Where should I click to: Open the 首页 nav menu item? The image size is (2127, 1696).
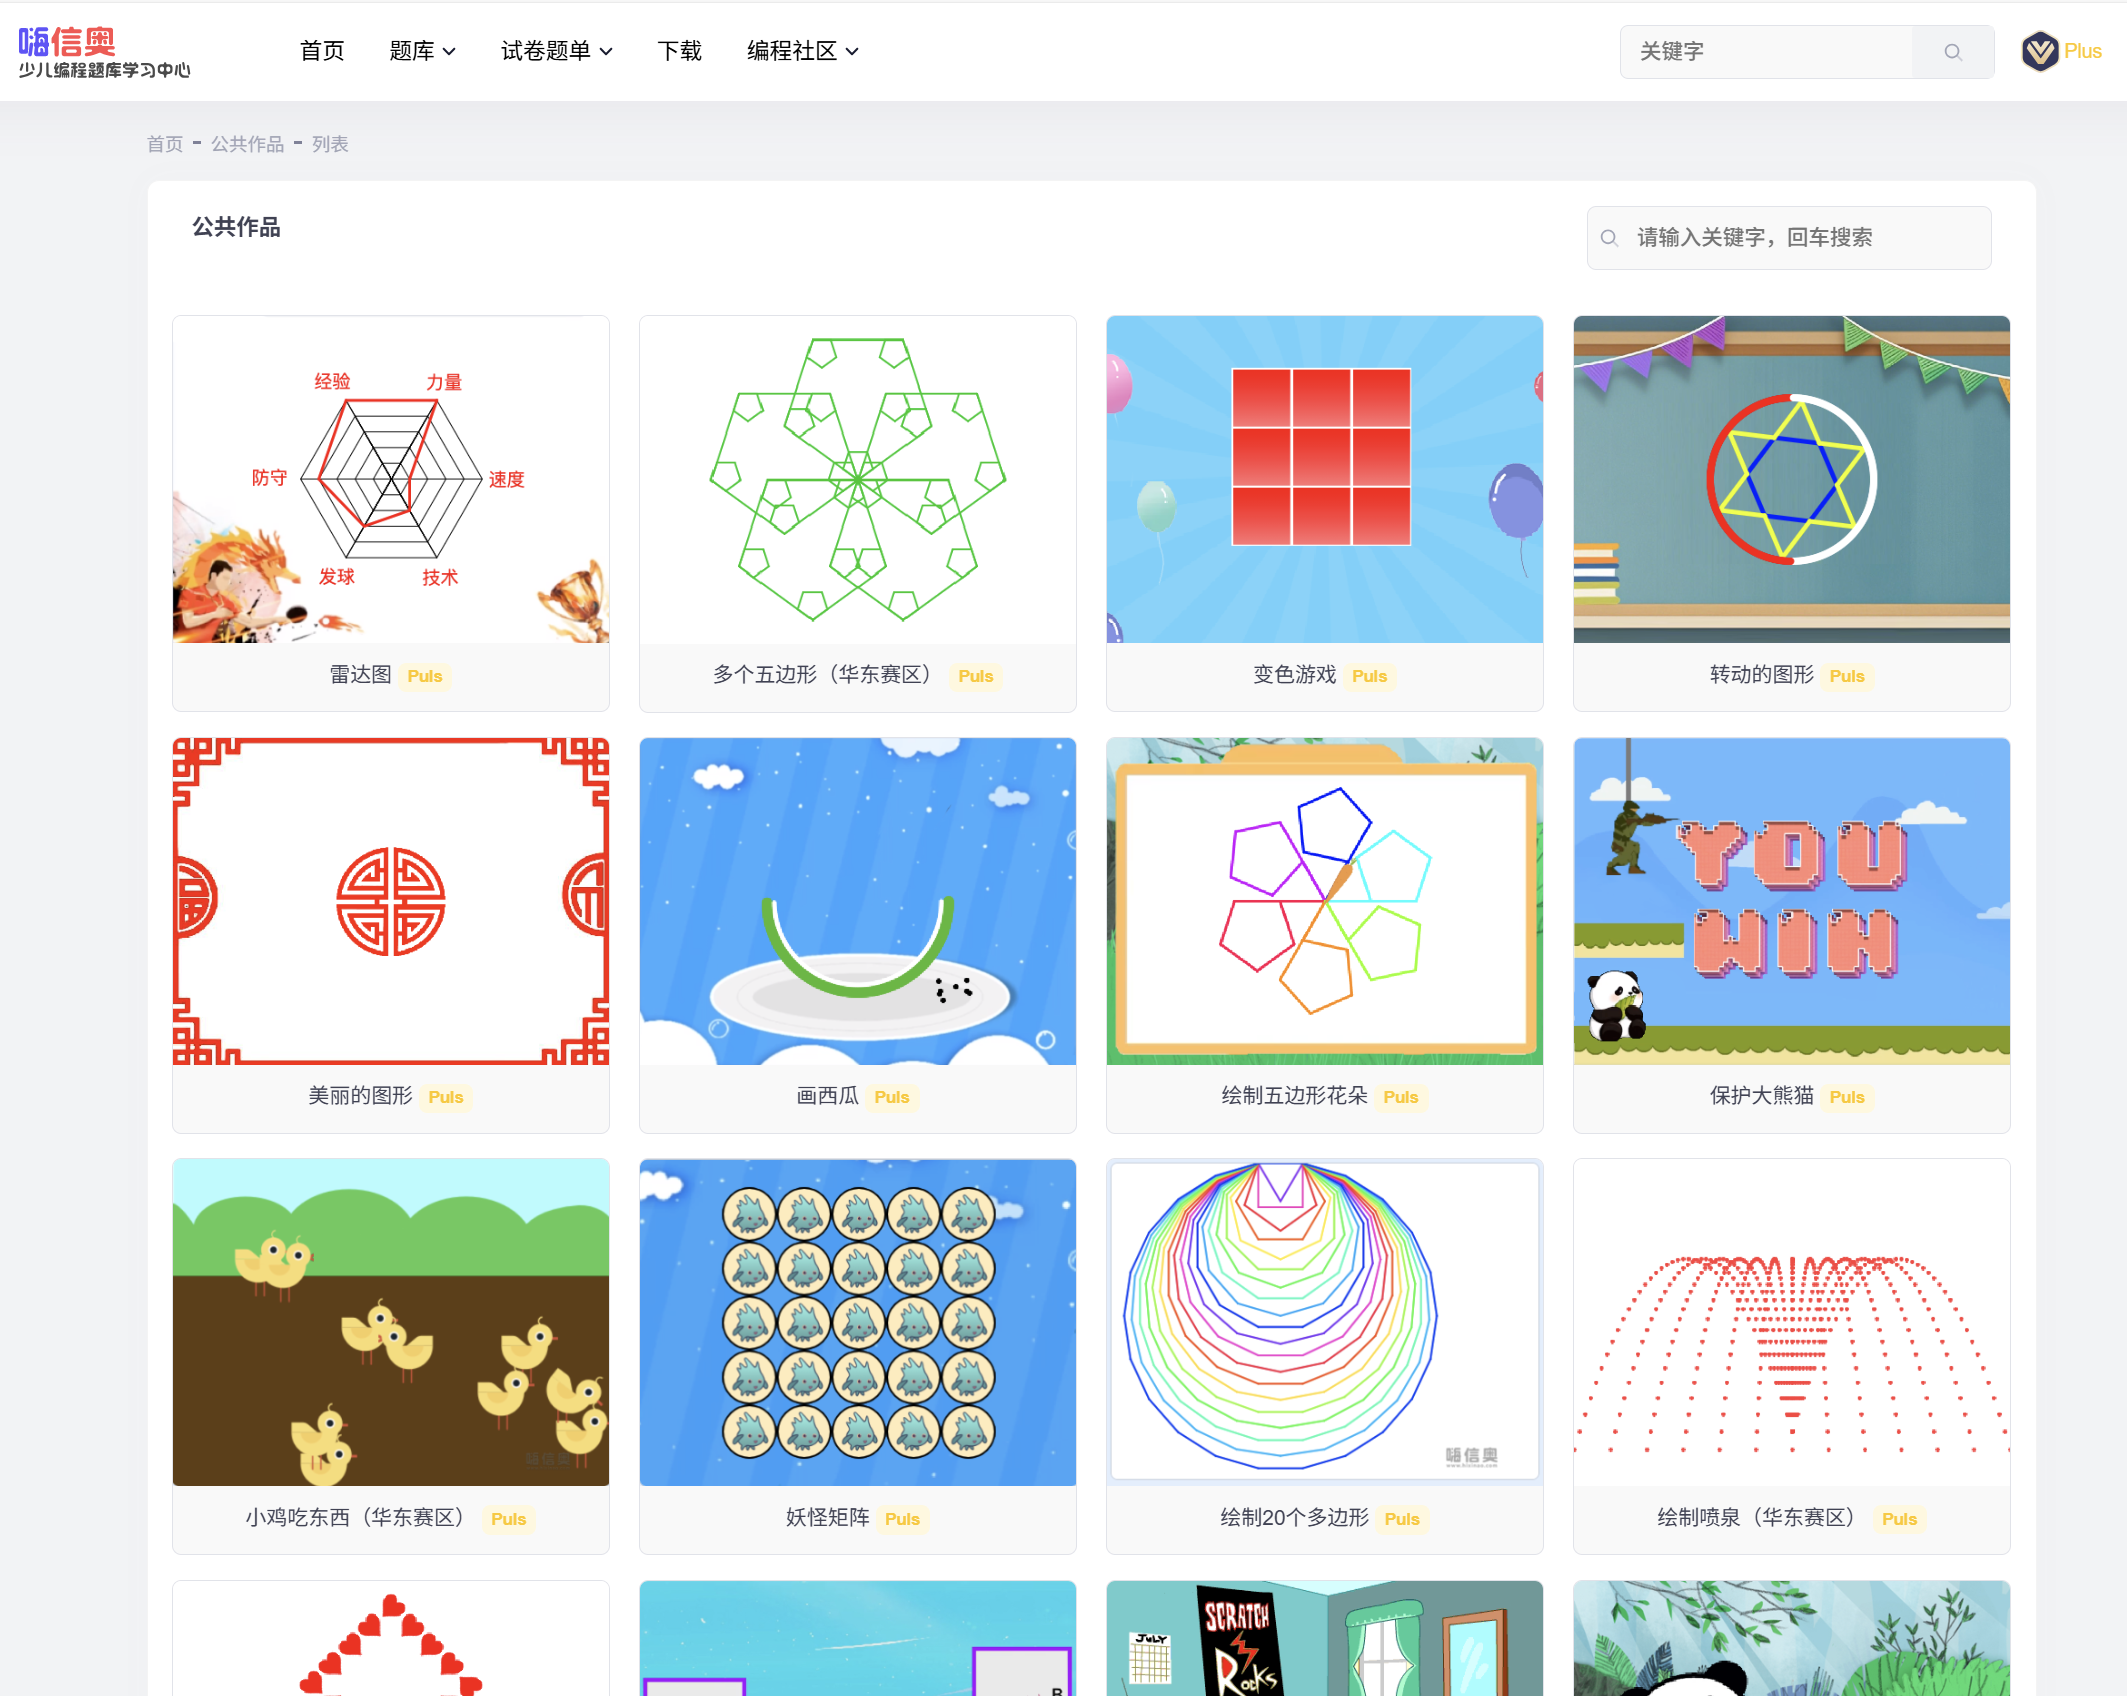point(322,51)
